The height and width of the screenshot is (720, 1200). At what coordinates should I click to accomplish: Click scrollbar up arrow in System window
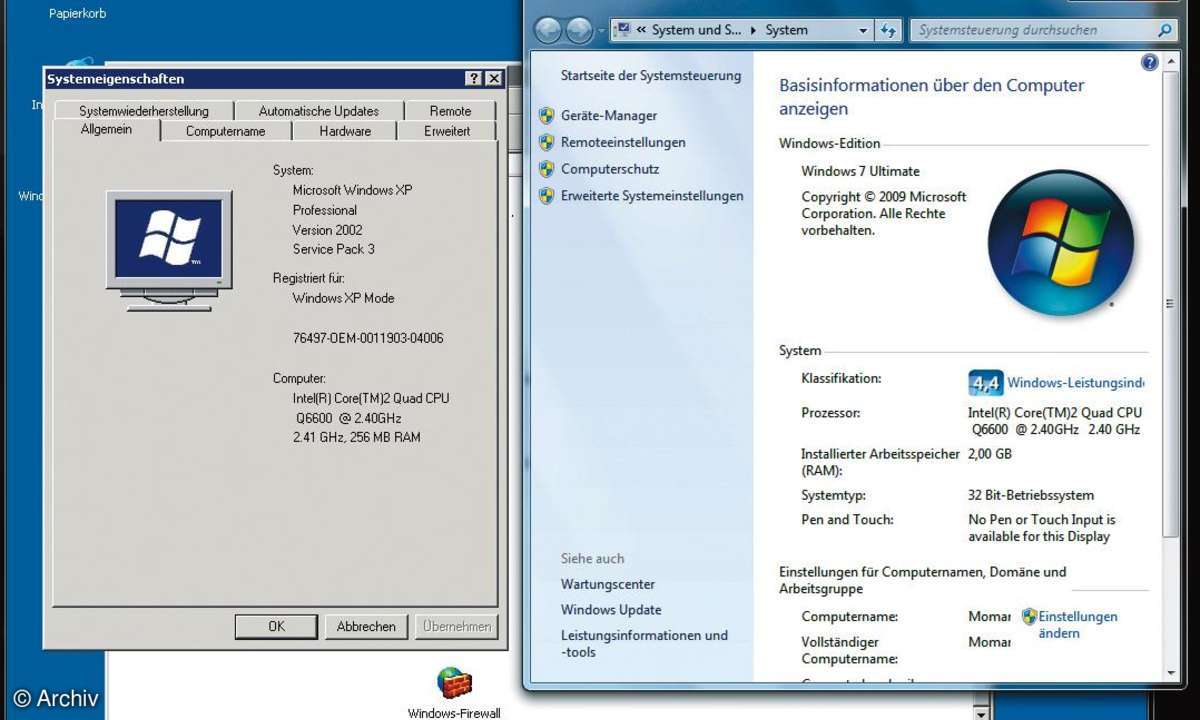1171,63
